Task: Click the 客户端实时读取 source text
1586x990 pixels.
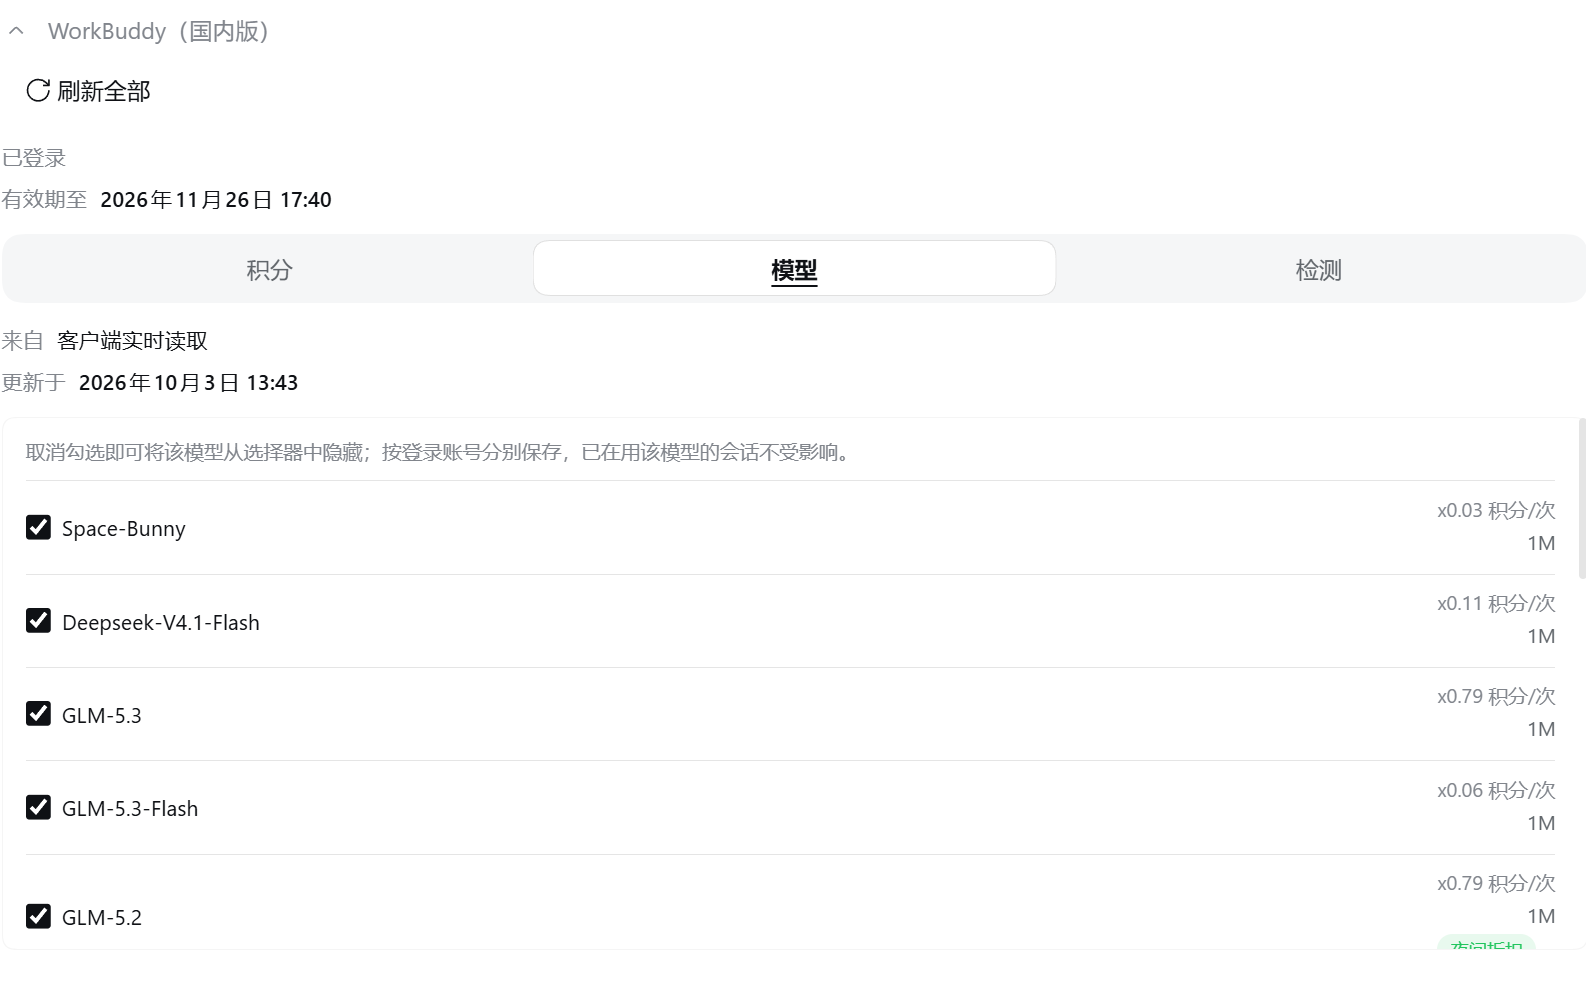Action: click(x=133, y=341)
